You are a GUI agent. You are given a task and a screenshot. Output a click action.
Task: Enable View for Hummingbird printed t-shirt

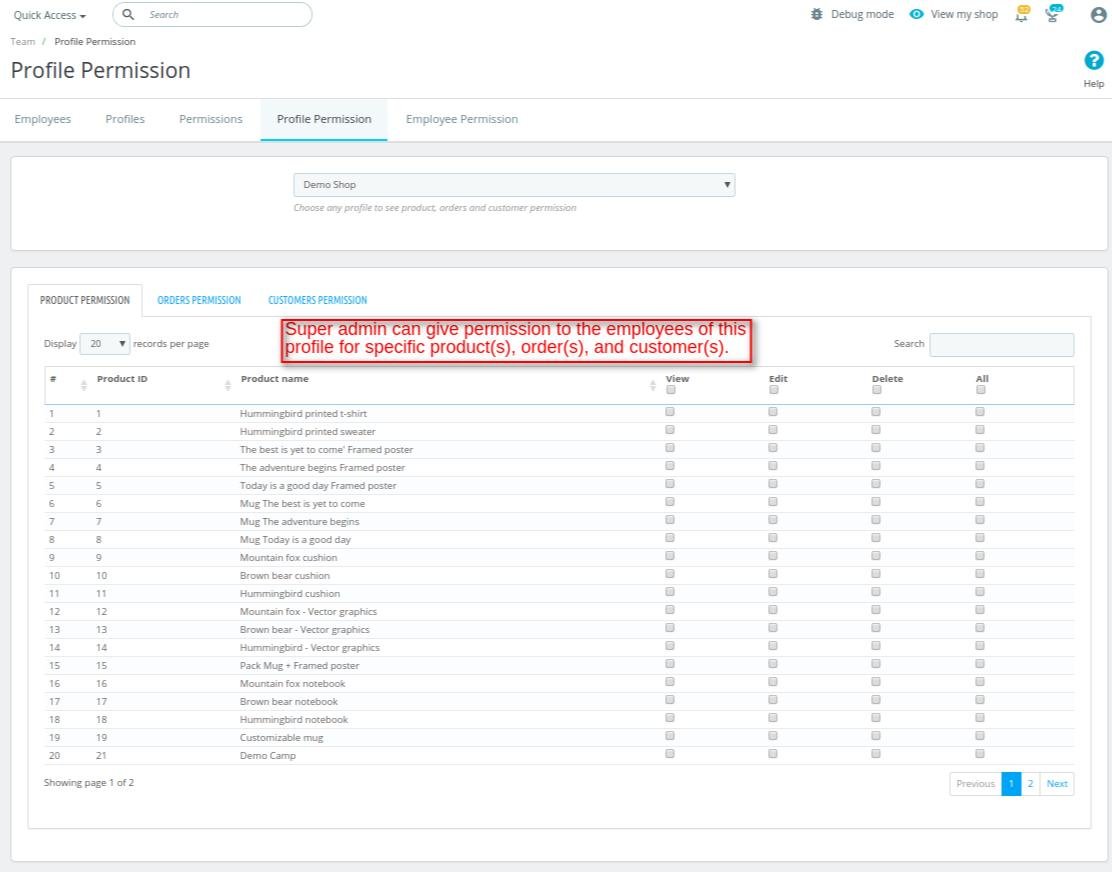tap(670, 412)
